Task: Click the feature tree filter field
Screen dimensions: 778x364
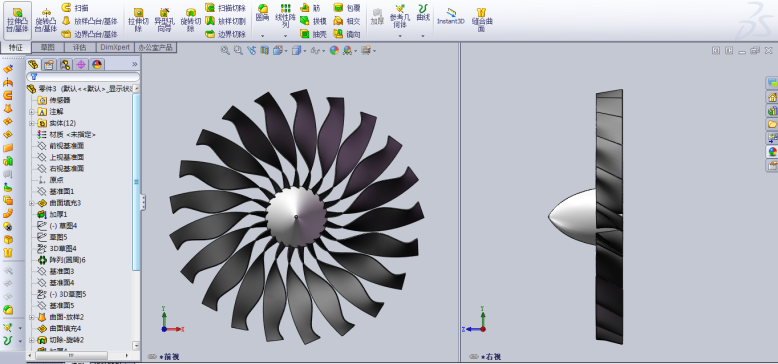Action: (x=83, y=77)
